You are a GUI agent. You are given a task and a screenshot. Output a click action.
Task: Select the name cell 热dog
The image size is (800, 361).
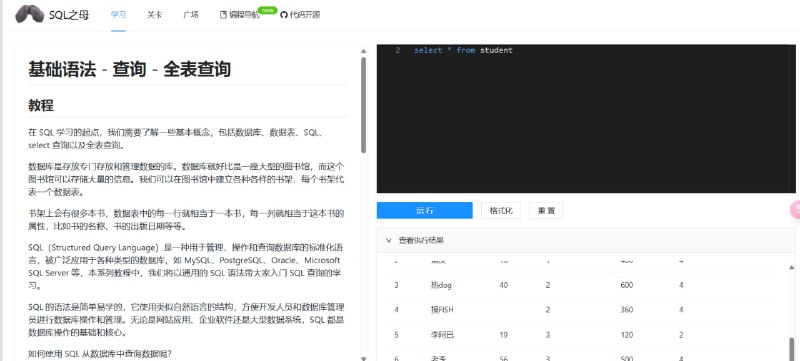point(441,285)
